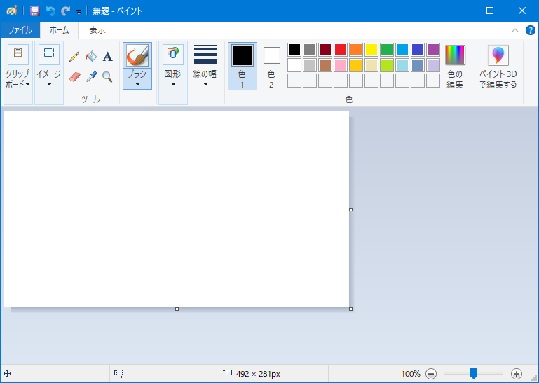Viewport: 539px width, 383px height.
Task: Click the Paint application icon in title bar
Action: point(12,11)
